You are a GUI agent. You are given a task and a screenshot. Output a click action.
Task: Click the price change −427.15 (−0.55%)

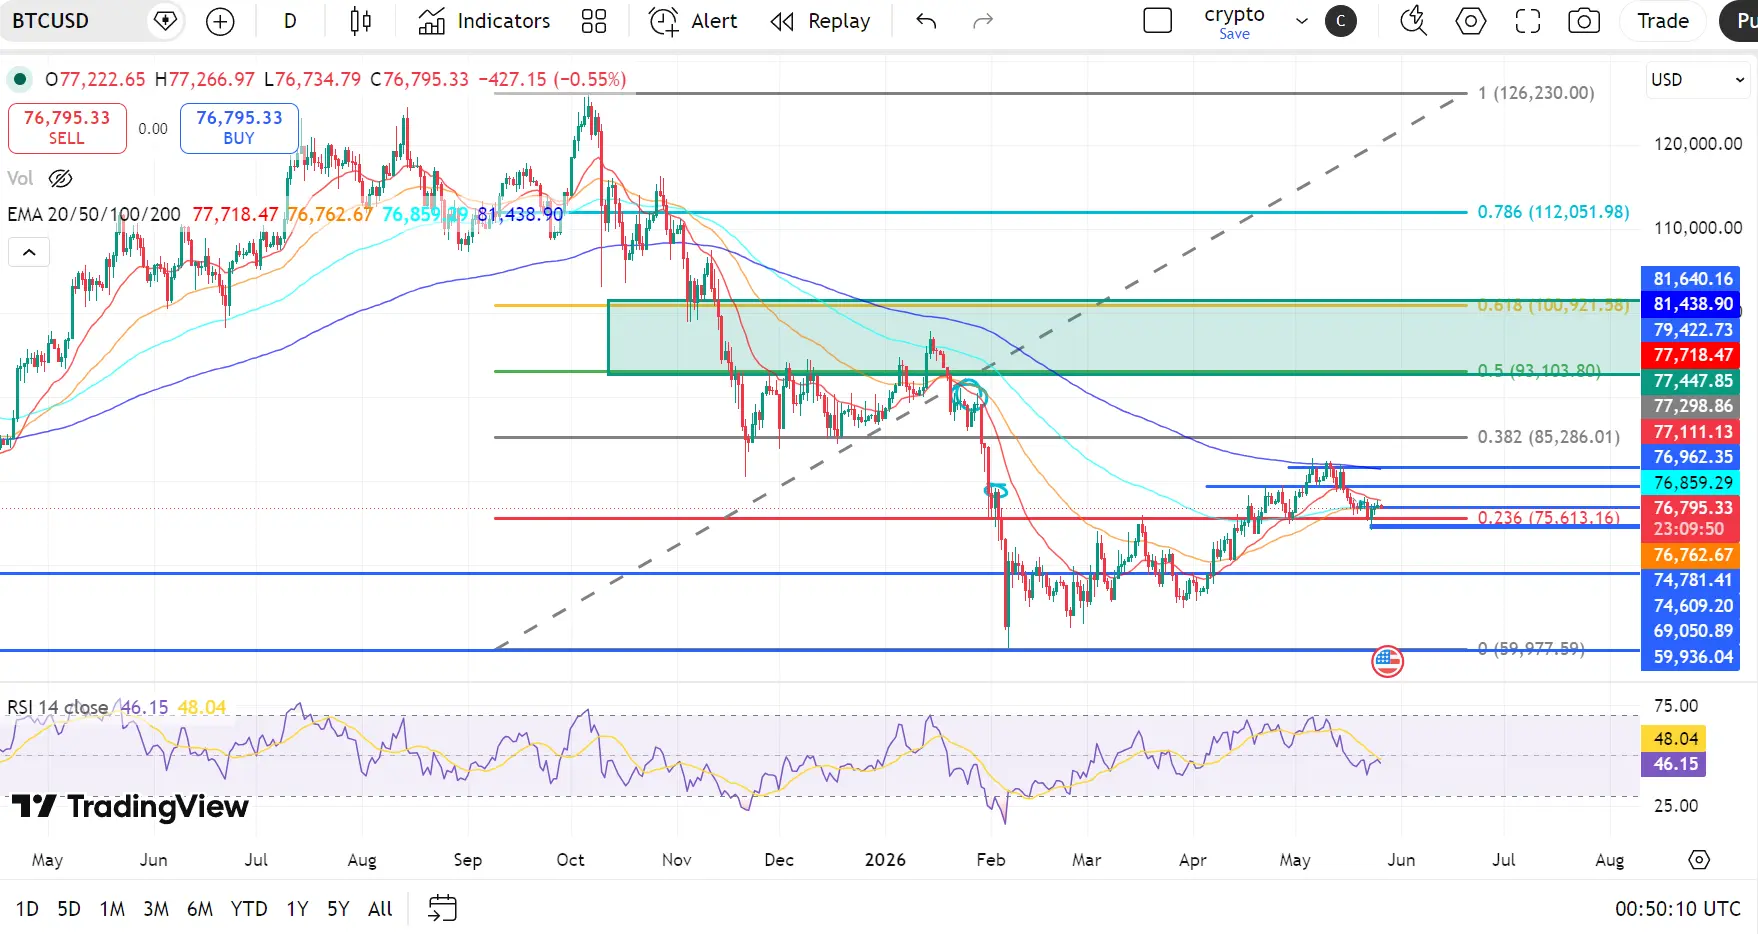coord(552,79)
